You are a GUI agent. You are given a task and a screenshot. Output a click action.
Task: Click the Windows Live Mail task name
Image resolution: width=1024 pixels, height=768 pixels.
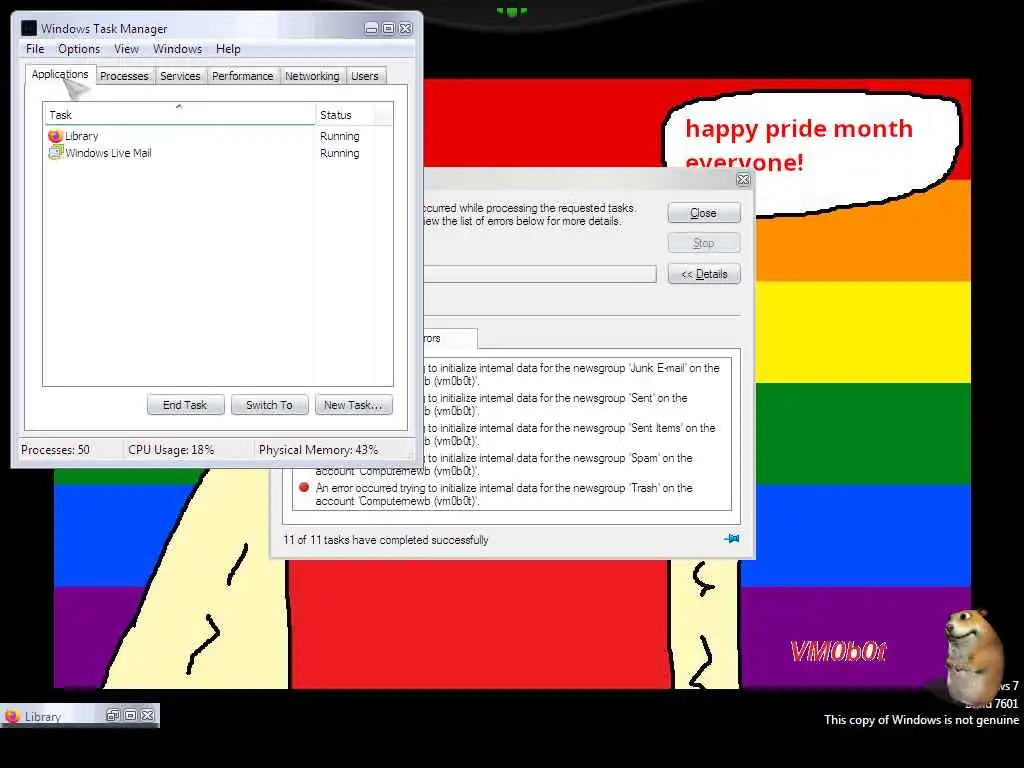click(x=108, y=153)
